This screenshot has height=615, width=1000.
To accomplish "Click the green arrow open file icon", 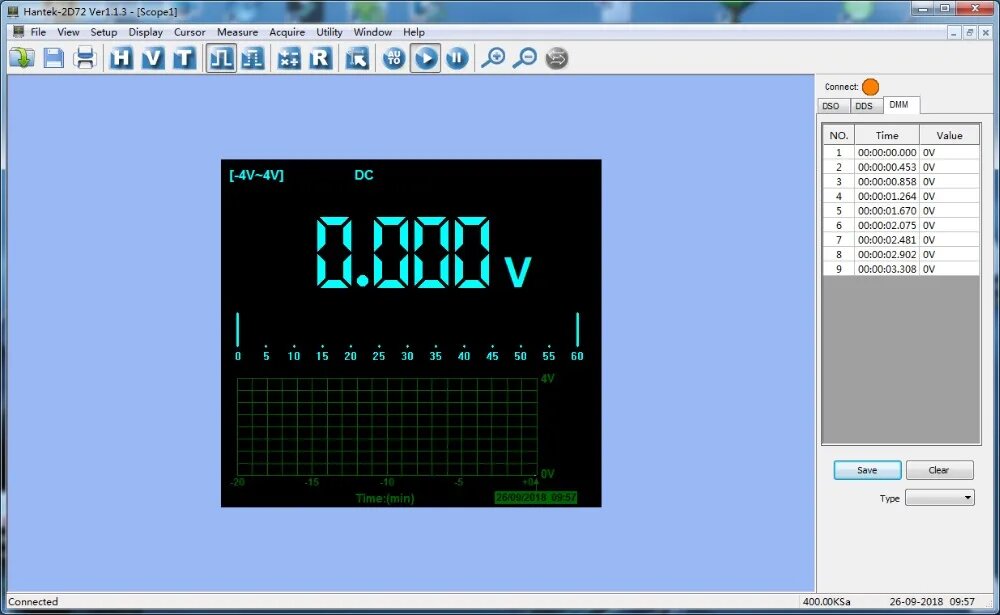I will [22, 58].
